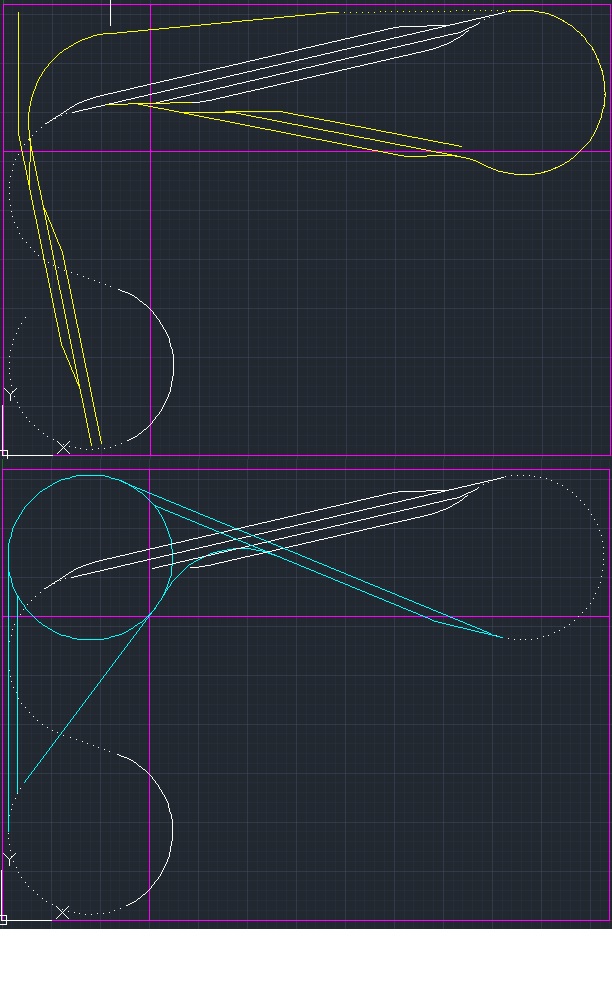This screenshot has height=989, width=612.
Task: Select the large yellow arc at right
Action: 604,92
